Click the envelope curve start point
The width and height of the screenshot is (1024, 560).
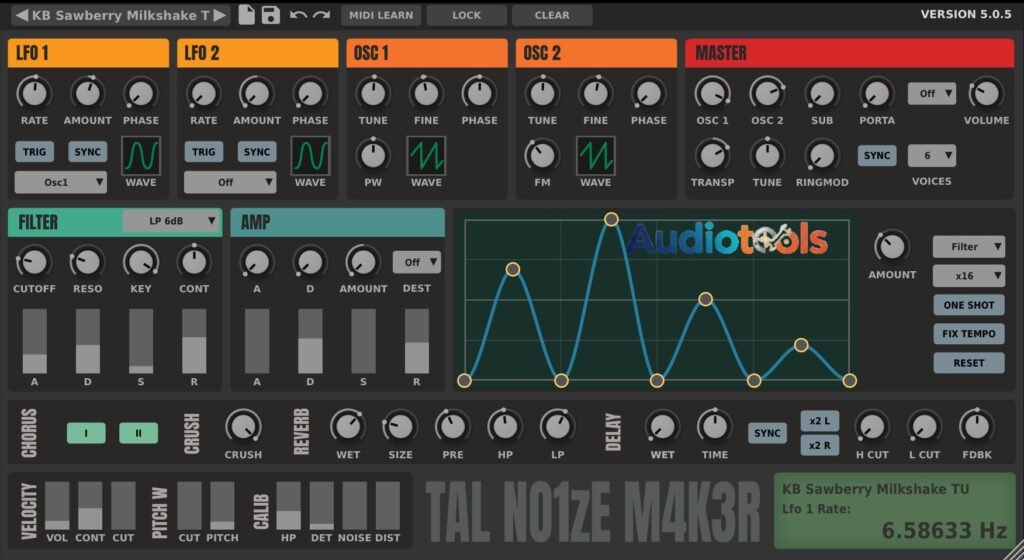(464, 381)
